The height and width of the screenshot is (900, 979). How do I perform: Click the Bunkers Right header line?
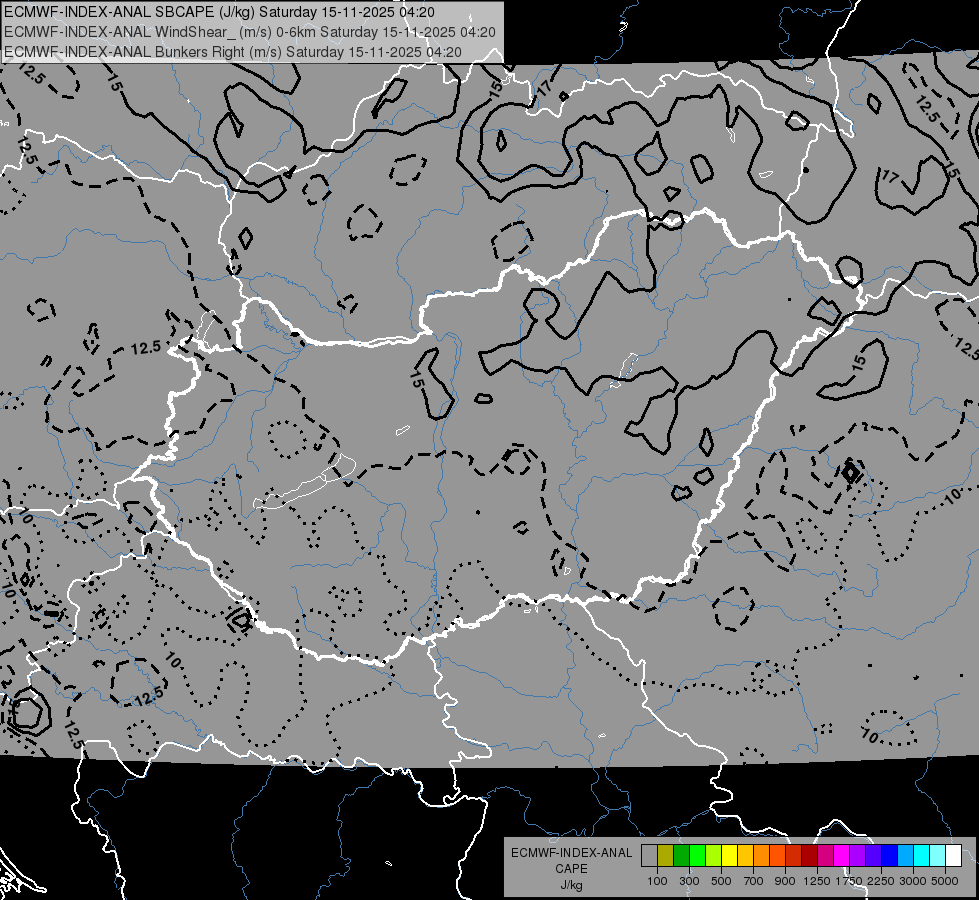(233, 52)
